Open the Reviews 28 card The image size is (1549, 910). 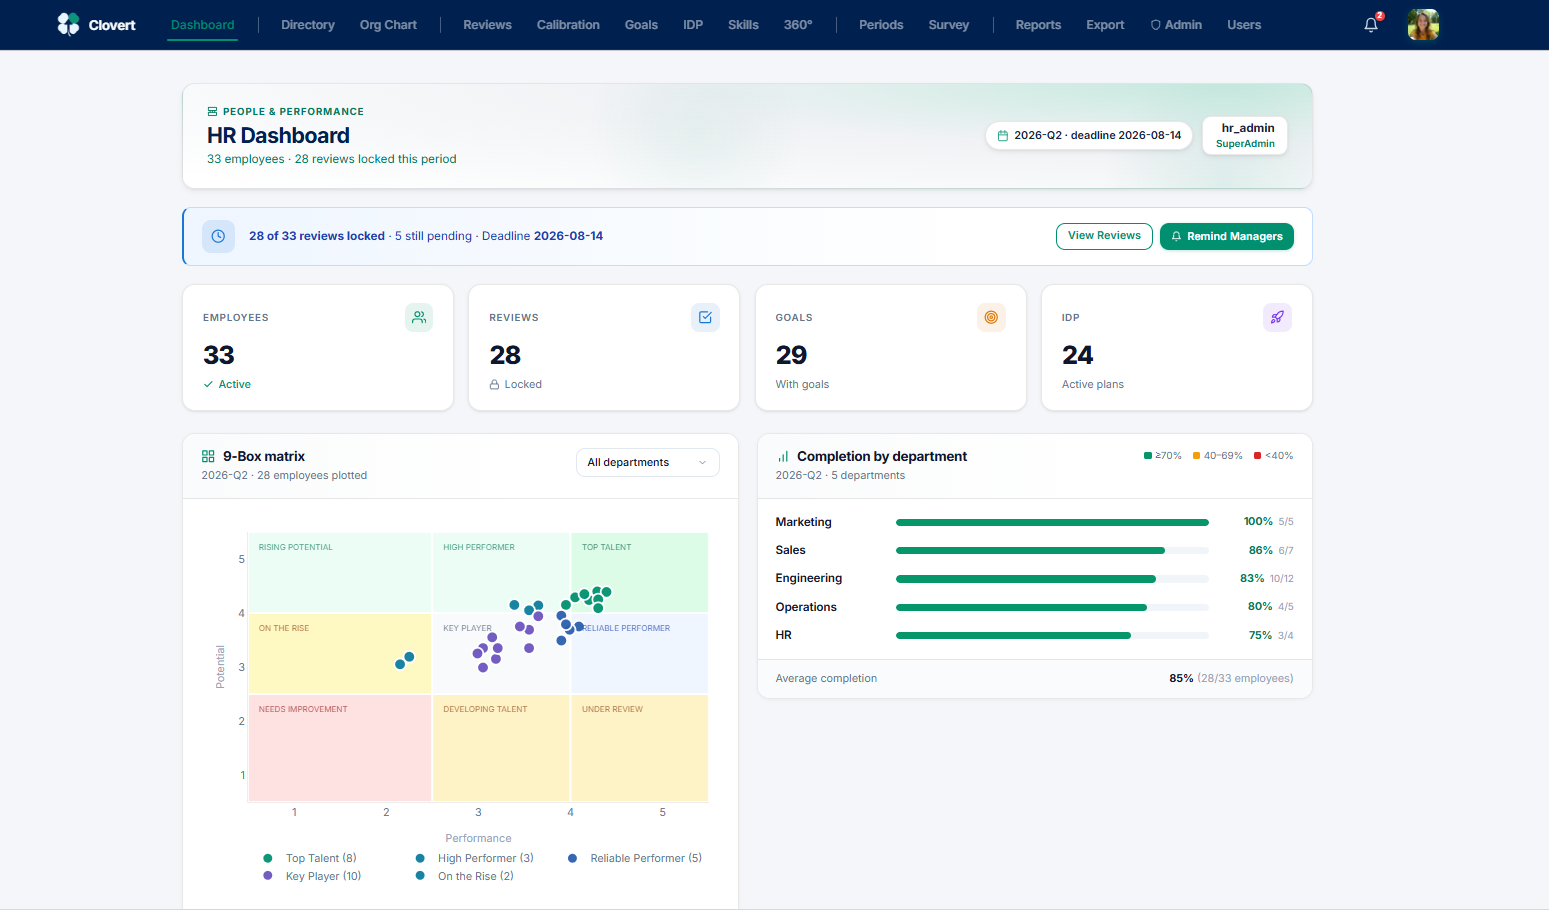pos(604,347)
